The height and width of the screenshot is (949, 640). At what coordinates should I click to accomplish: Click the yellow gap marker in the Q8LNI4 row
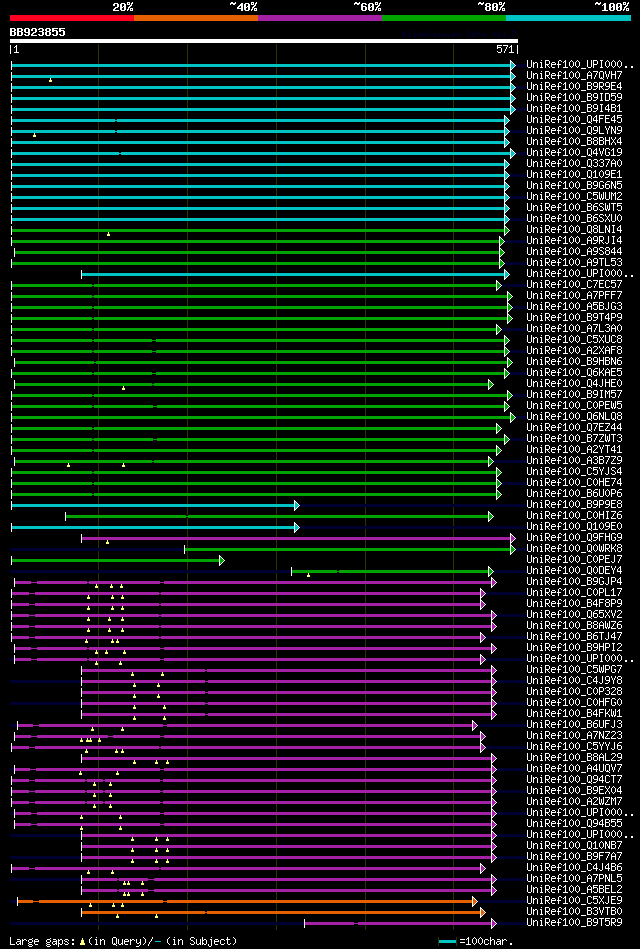click(108, 234)
